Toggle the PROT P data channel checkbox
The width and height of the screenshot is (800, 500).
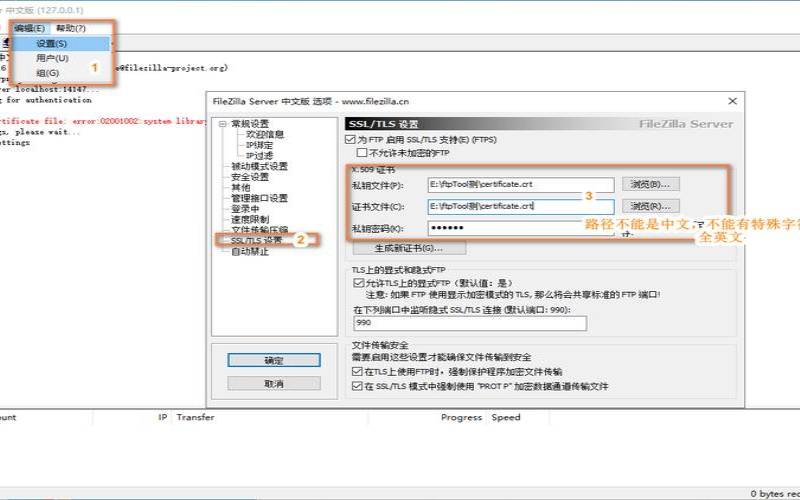[357, 386]
